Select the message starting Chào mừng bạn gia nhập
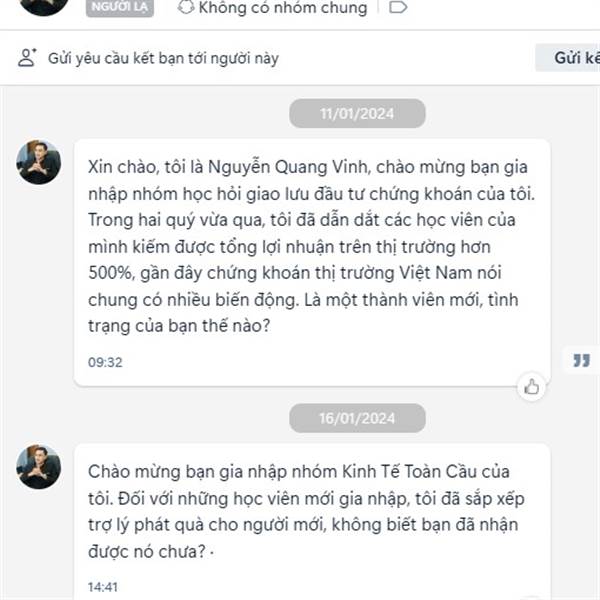Screen dimensions: 600x600 [312, 522]
